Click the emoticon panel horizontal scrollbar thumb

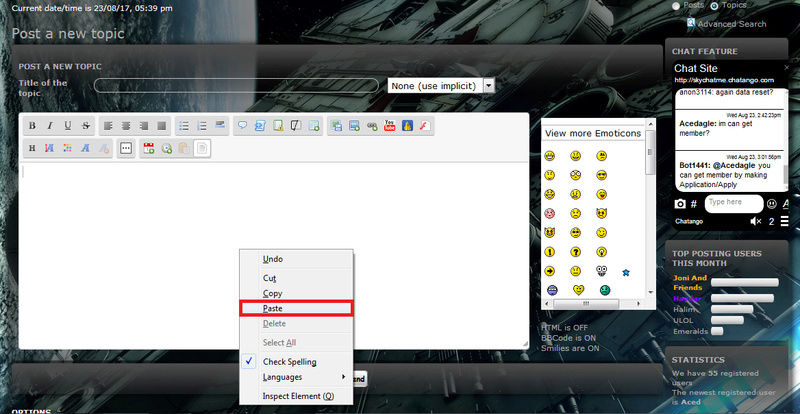(585, 303)
